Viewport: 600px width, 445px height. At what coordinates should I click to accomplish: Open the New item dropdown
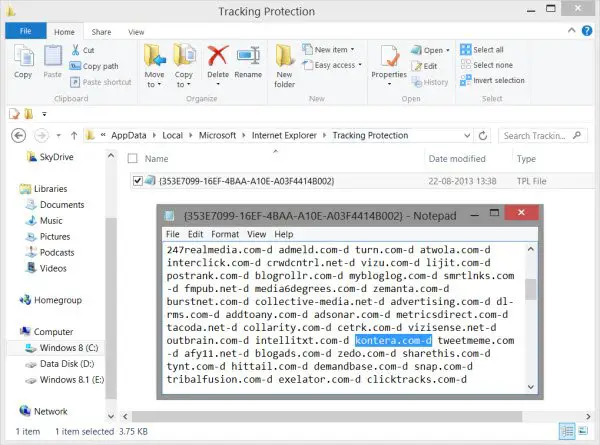[x=328, y=49]
